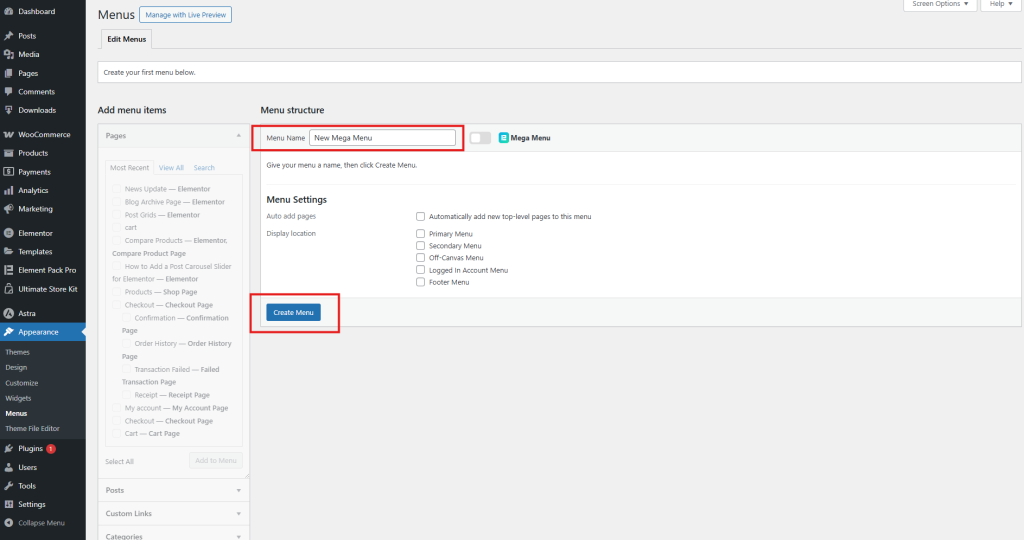Image resolution: width=1024 pixels, height=540 pixels.
Task: Click the Comments bubble icon
Action: 8,91
